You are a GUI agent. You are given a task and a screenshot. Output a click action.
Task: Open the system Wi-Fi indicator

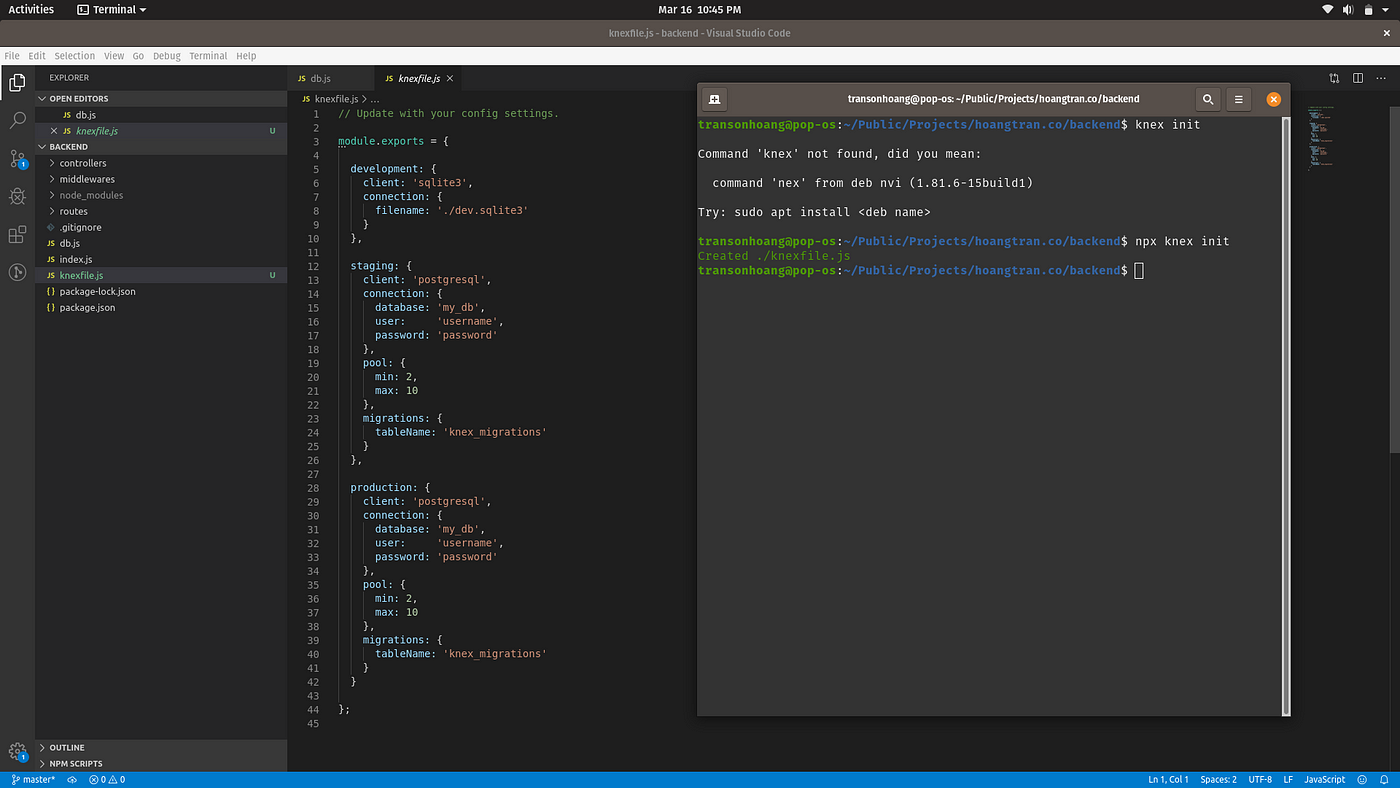[1328, 9]
